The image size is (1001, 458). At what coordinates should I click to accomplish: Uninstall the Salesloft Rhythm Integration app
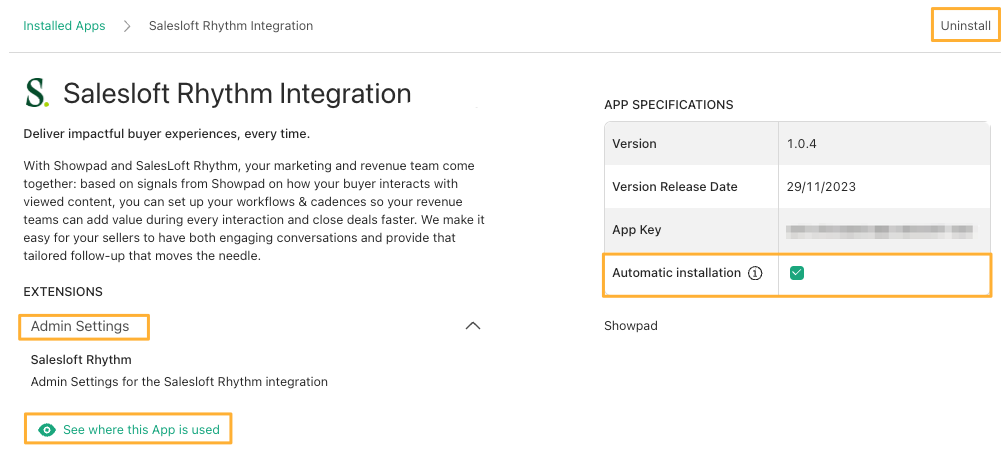tap(965, 26)
